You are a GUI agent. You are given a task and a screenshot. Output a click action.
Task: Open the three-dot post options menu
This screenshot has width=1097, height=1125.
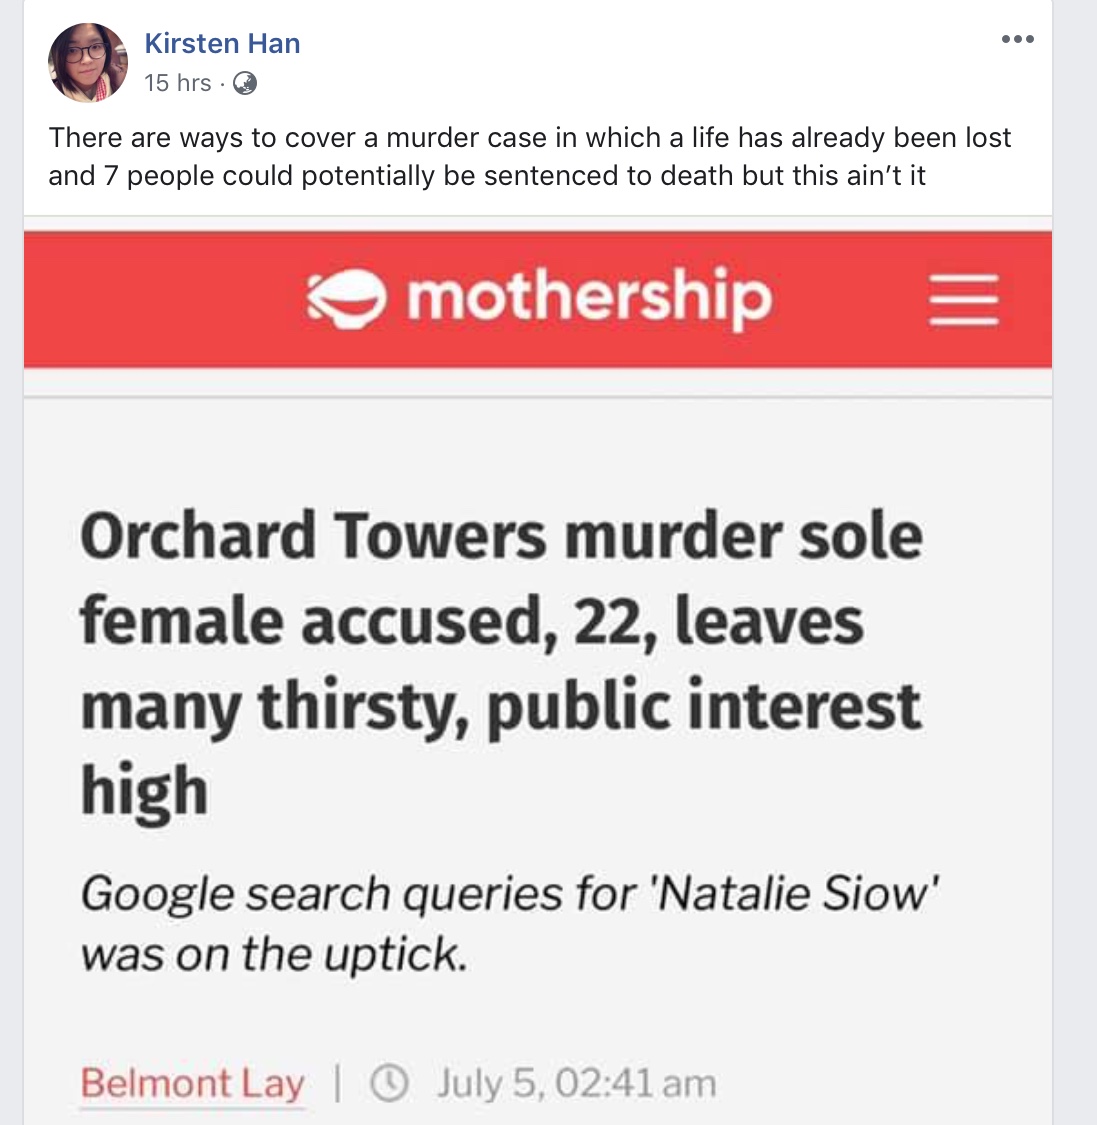[1017, 40]
